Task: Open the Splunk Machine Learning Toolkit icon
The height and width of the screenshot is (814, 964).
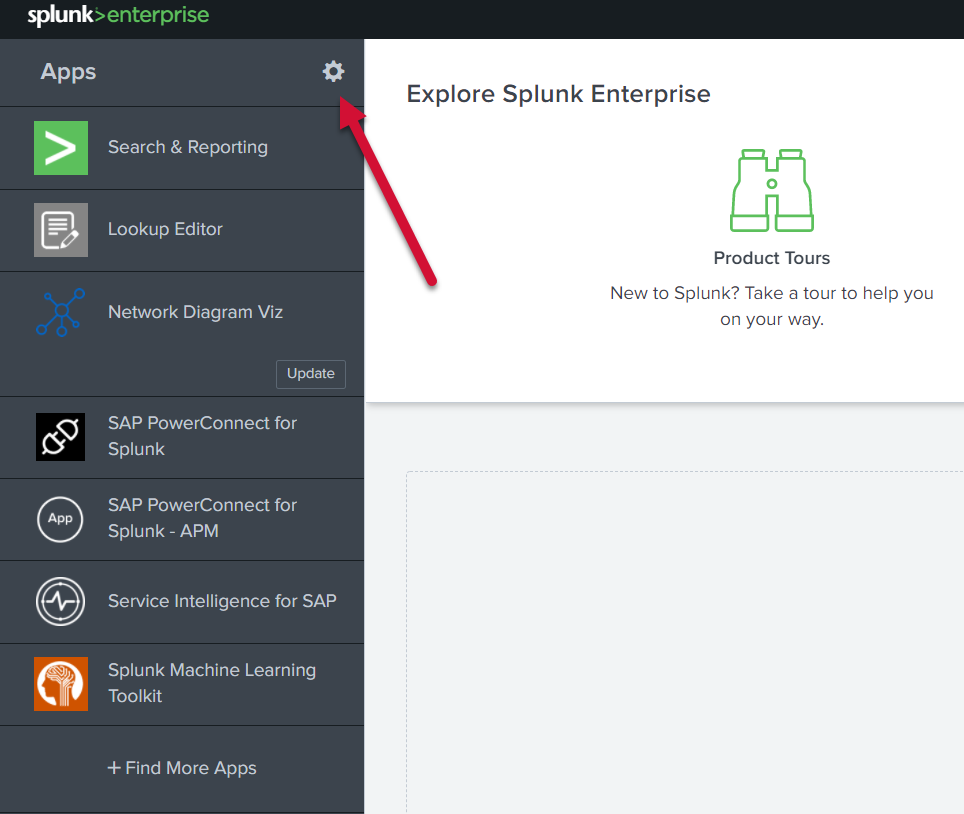Action: 60,683
